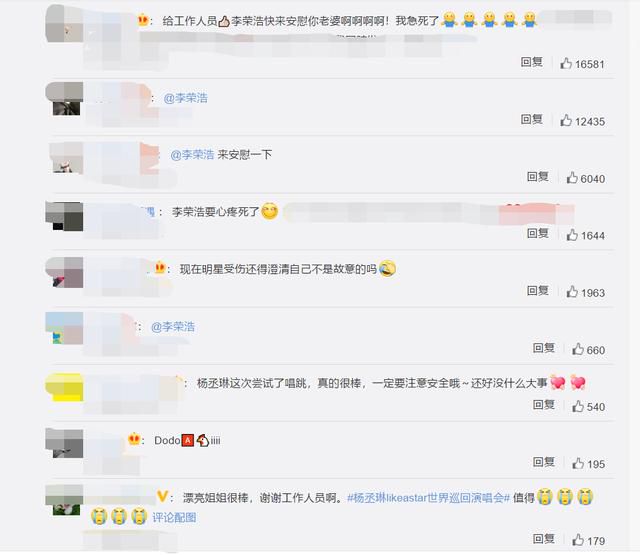Image resolution: width=640 pixels, height=555 pixels.
Task: Click thumbs-up on the 12435-like comment
Action: 566,120
